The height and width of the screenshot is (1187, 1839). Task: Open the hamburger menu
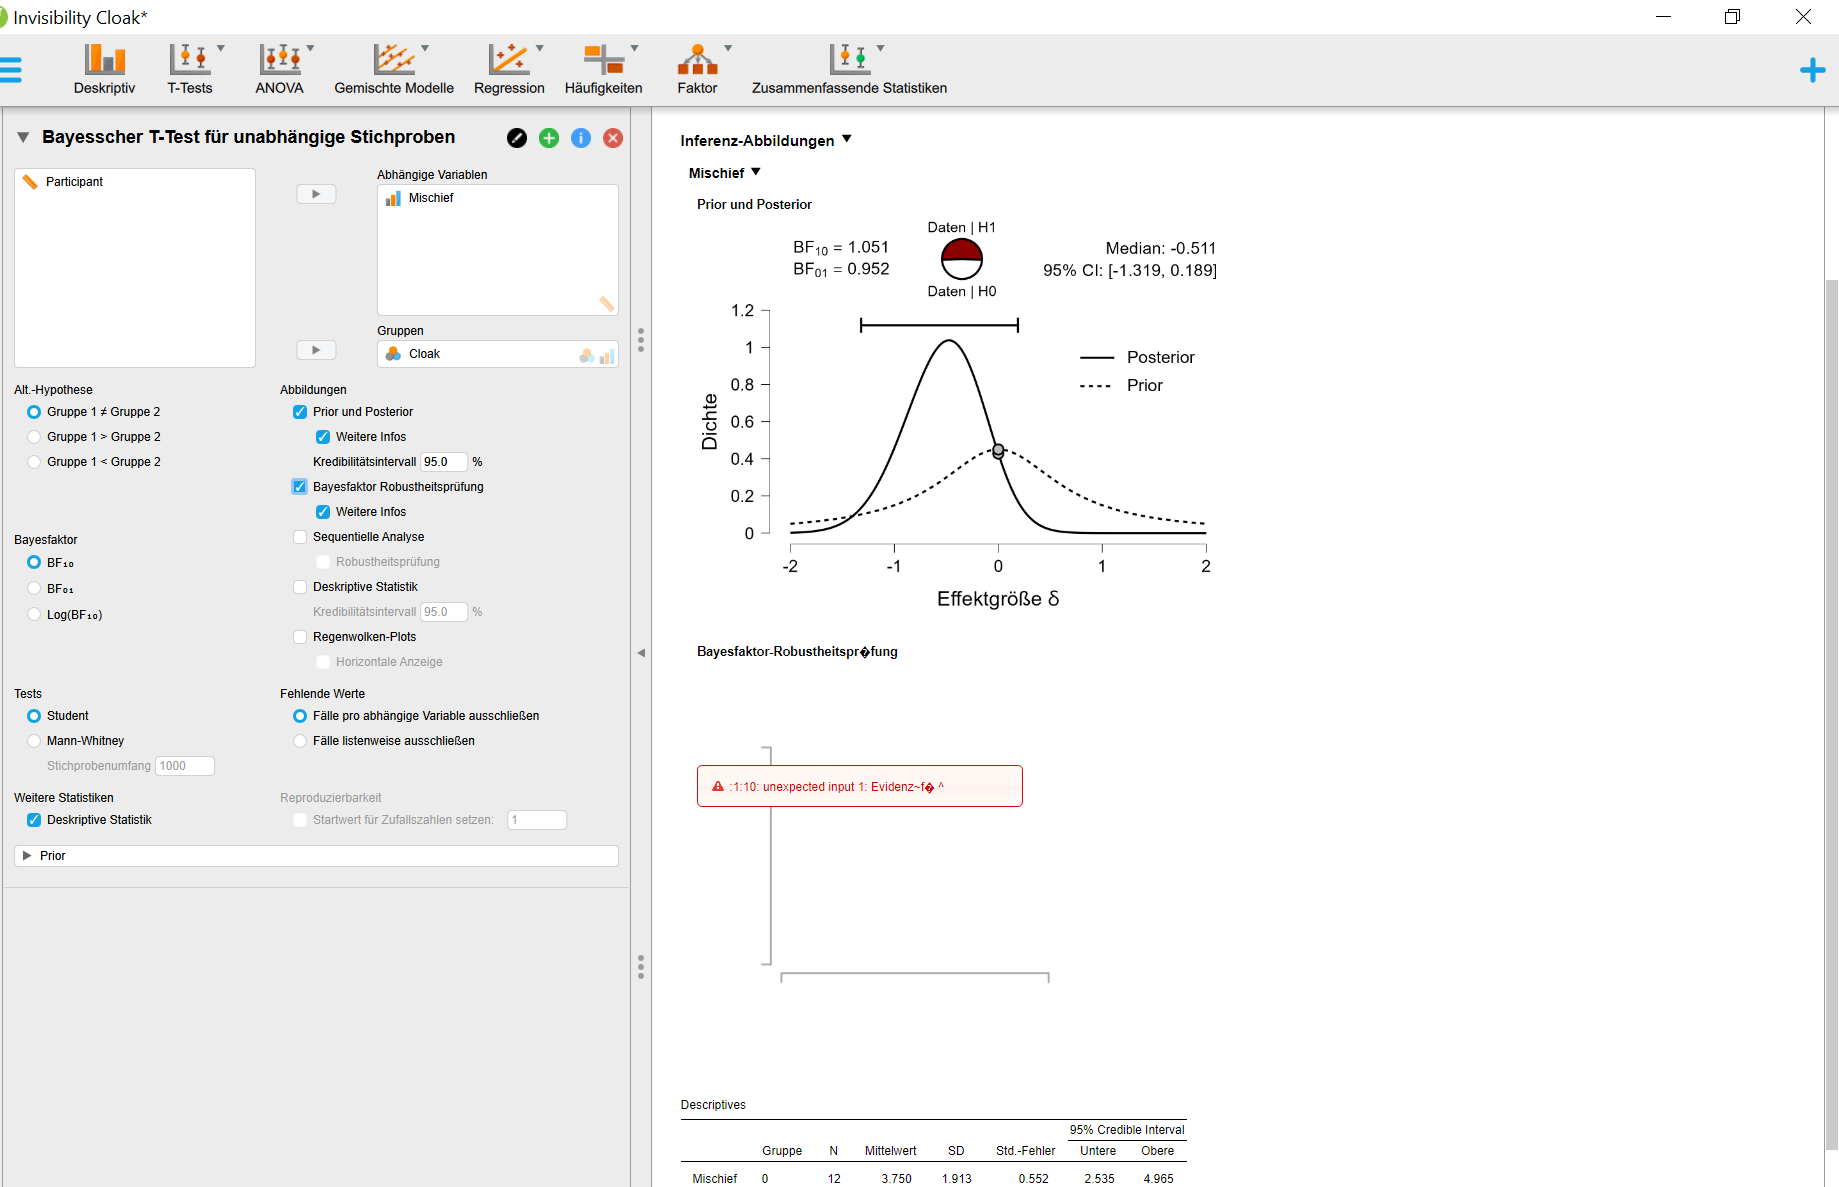pyautogui.click(x=14, y=69)
